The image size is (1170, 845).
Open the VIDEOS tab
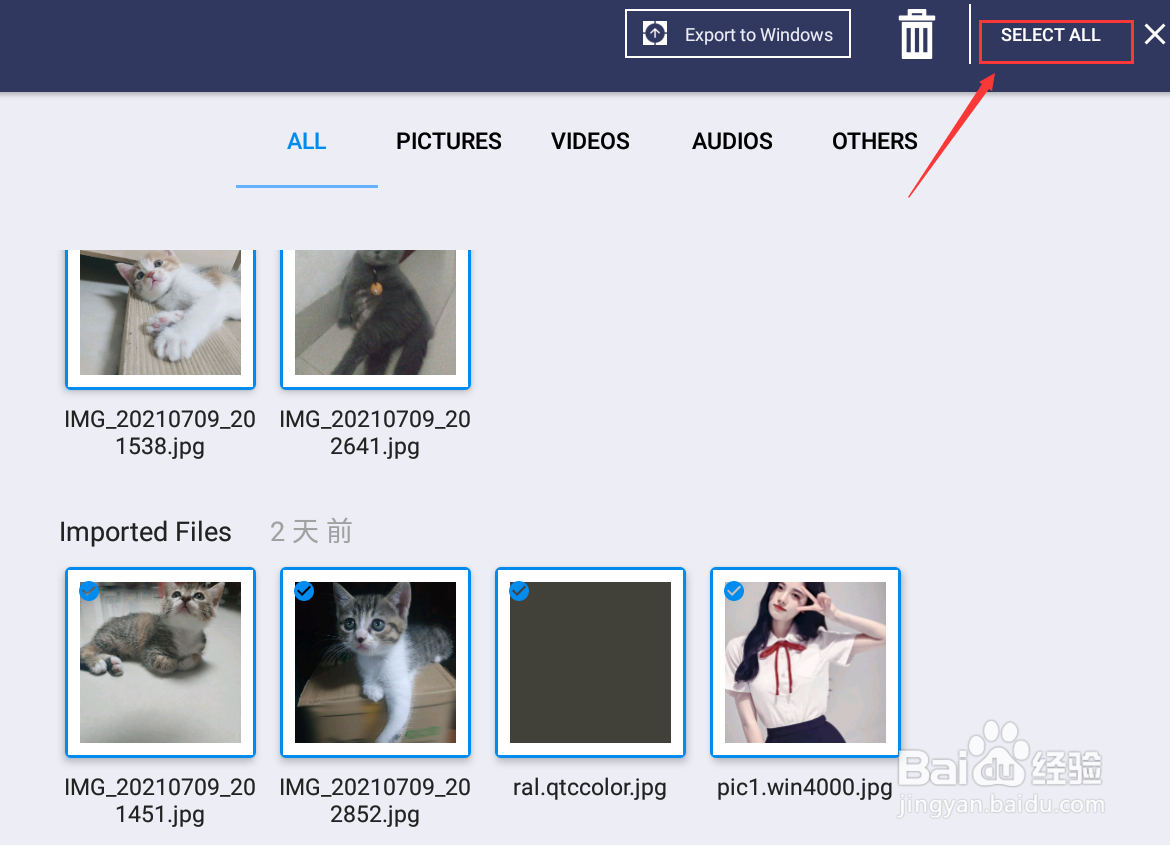[589, 141]
